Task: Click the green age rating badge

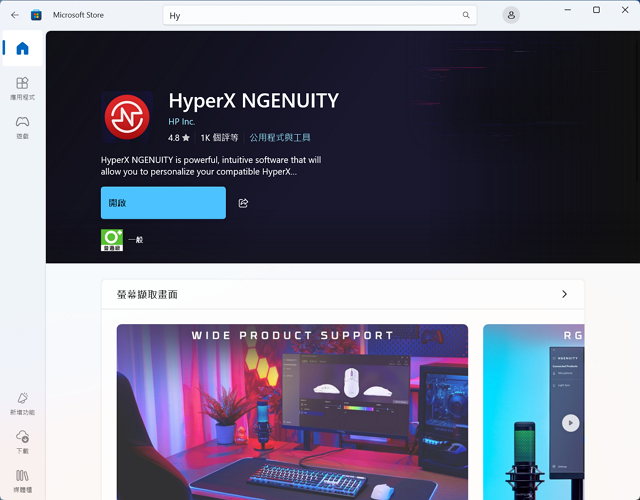Action: coord(112,240)
